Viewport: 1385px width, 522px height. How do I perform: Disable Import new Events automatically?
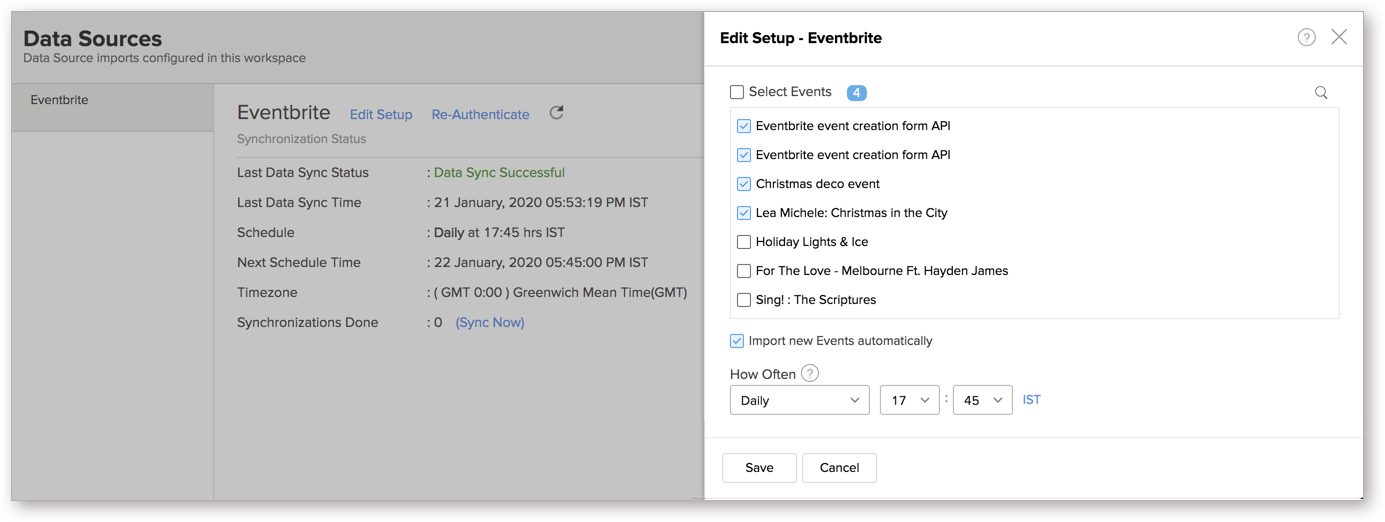[737, 341]
